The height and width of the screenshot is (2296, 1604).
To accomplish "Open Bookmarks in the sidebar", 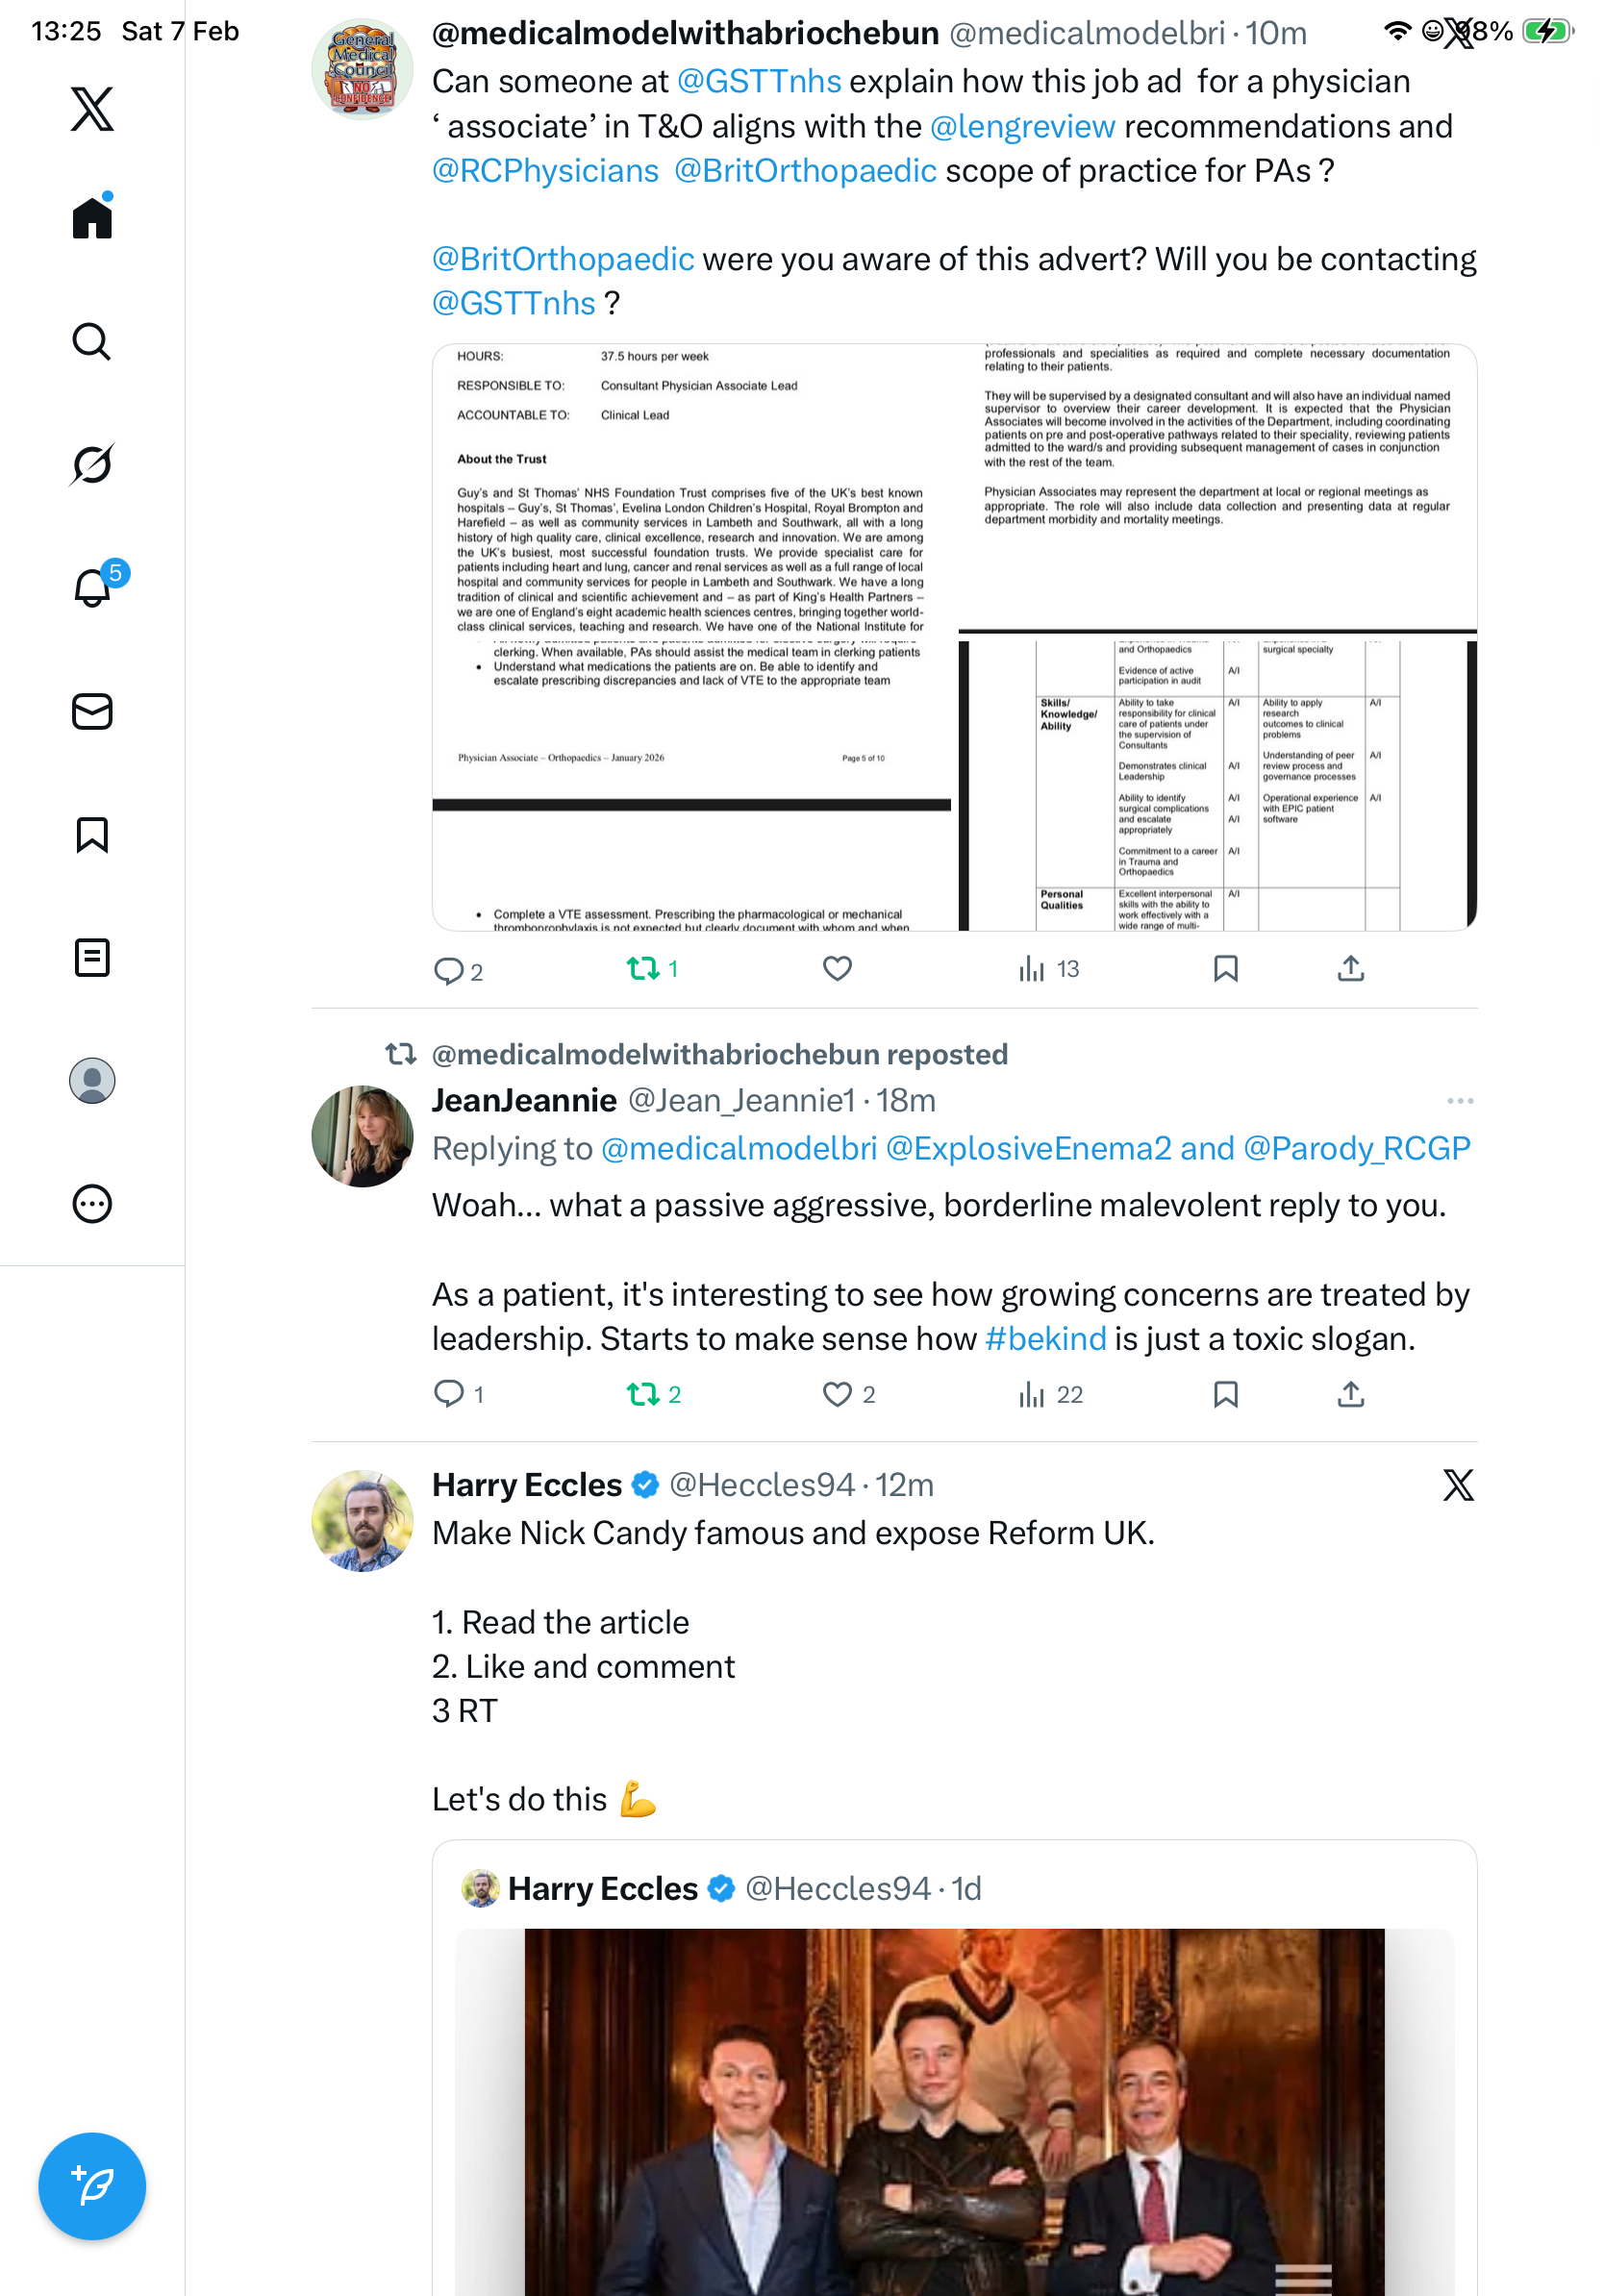I will (92, 834).
